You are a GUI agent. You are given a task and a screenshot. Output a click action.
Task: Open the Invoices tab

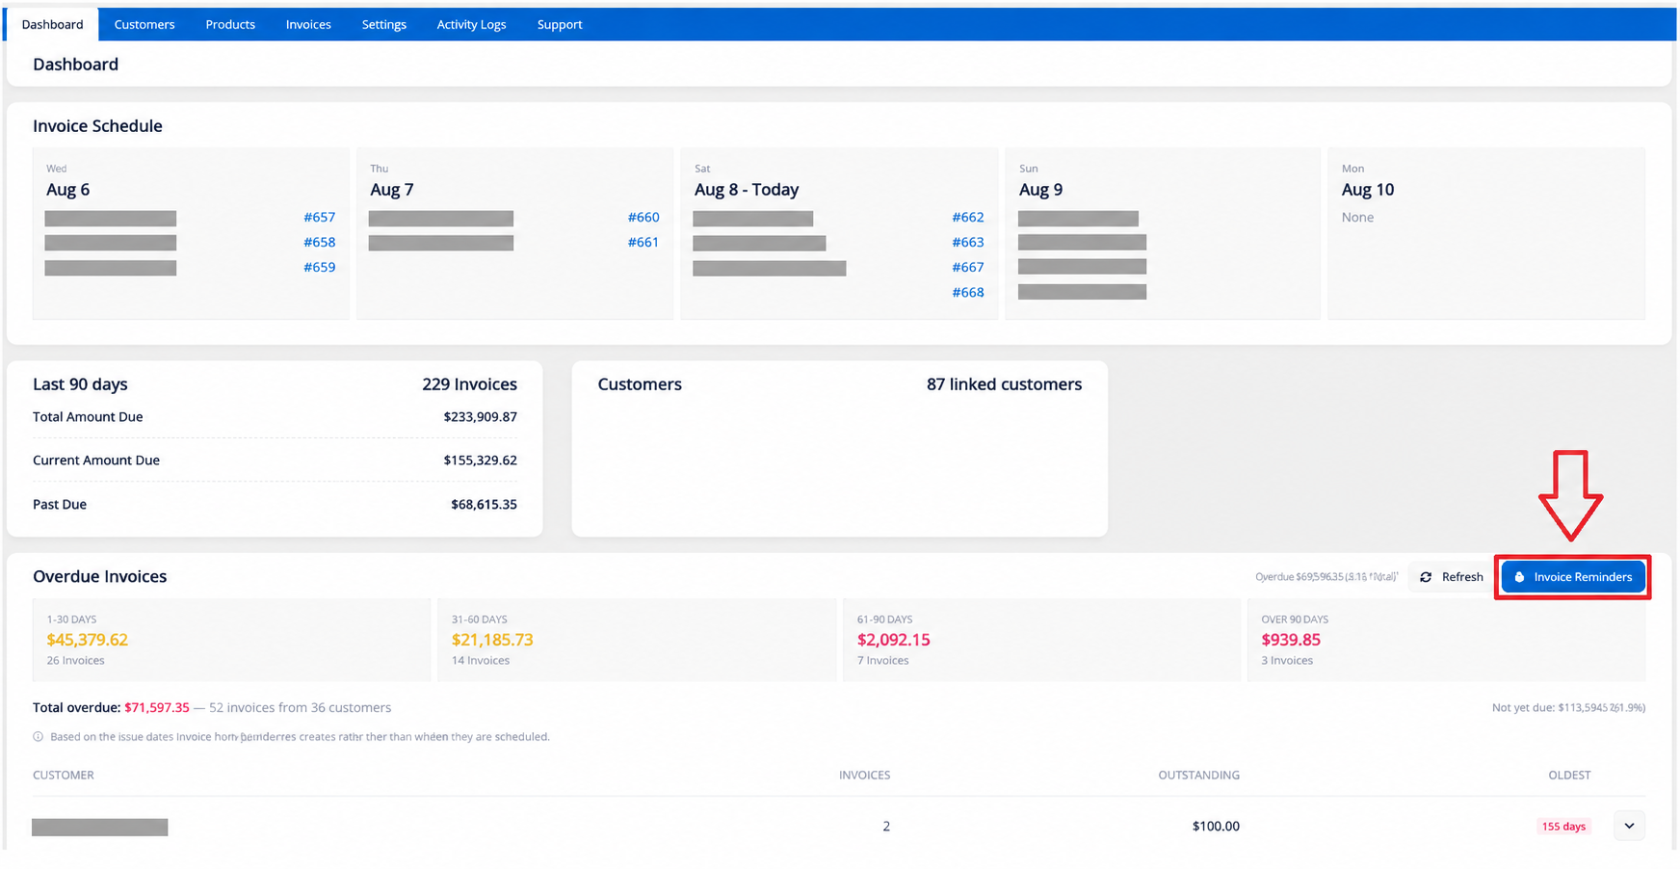308,24
